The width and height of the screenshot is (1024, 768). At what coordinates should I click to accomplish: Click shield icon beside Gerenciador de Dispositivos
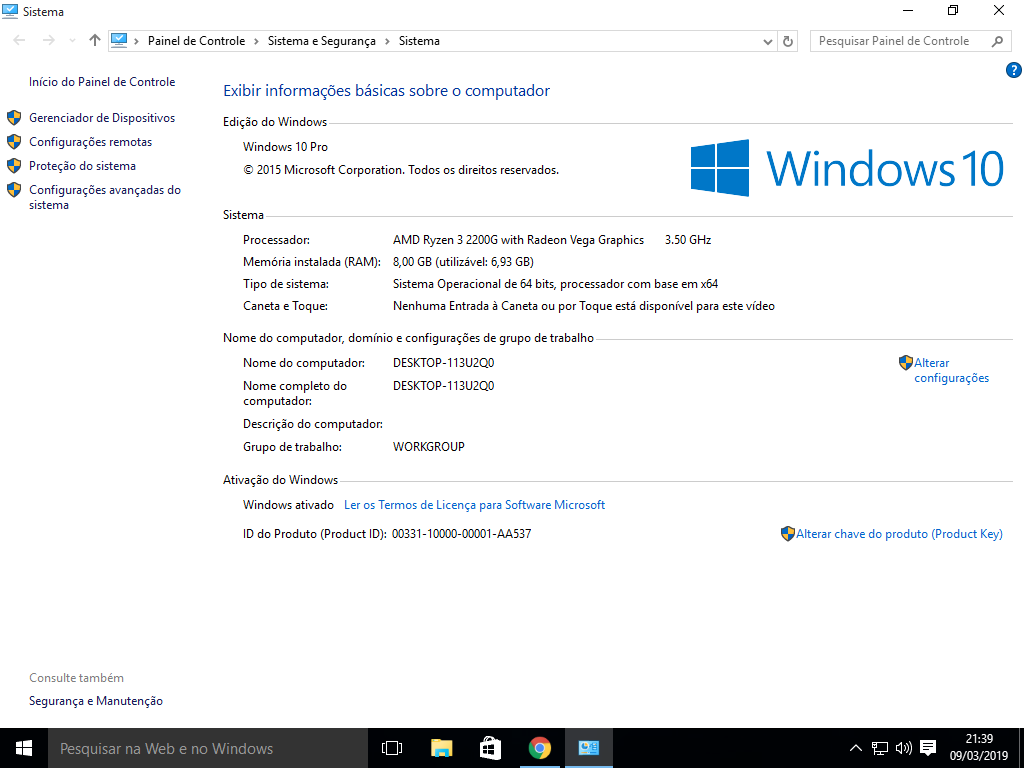[x=14, y=118]
